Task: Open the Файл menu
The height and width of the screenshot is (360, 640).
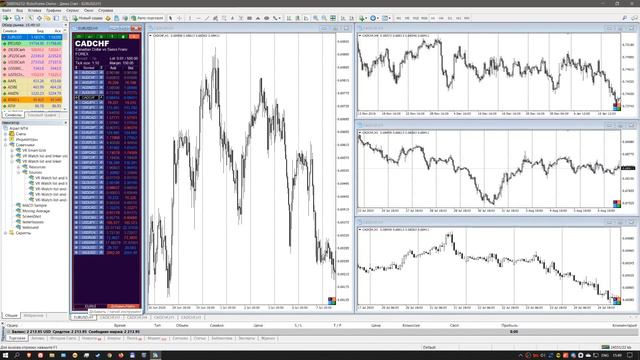Action: click(x=7, y=10)
